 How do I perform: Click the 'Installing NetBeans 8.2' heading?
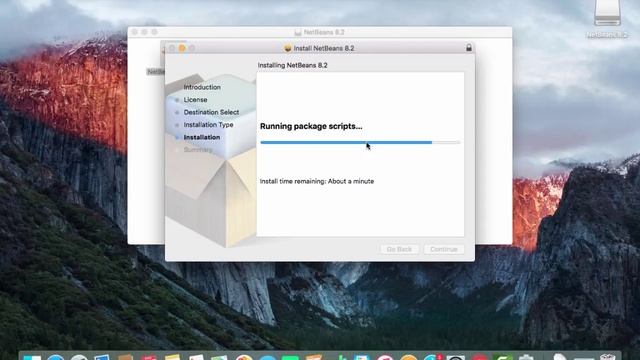(x=293, y=65)
